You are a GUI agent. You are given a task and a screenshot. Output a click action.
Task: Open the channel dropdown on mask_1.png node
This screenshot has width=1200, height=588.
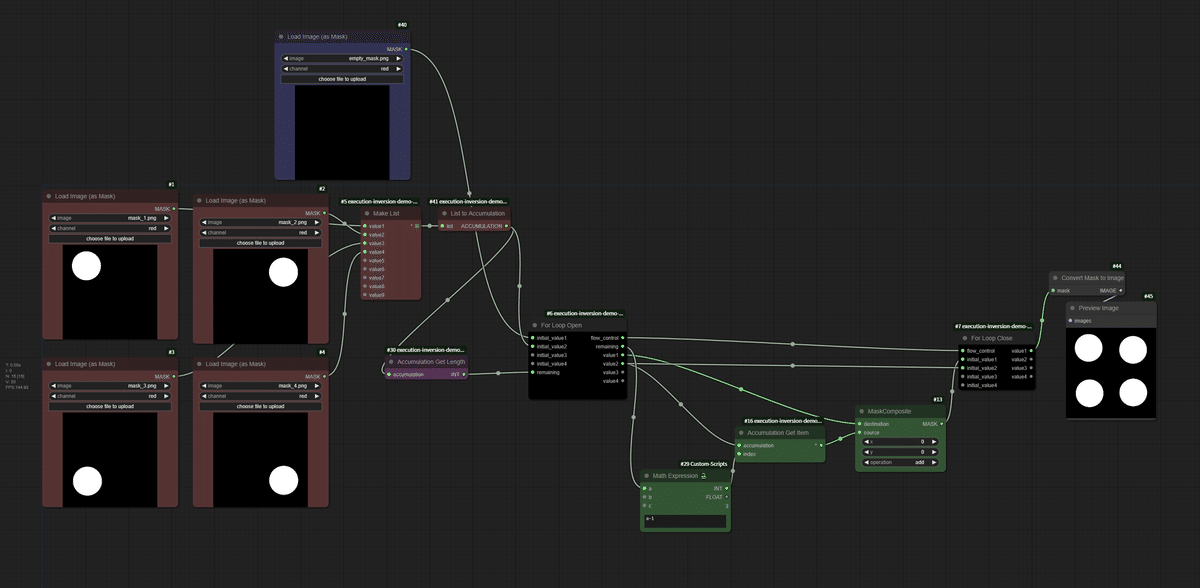[110, 228]
